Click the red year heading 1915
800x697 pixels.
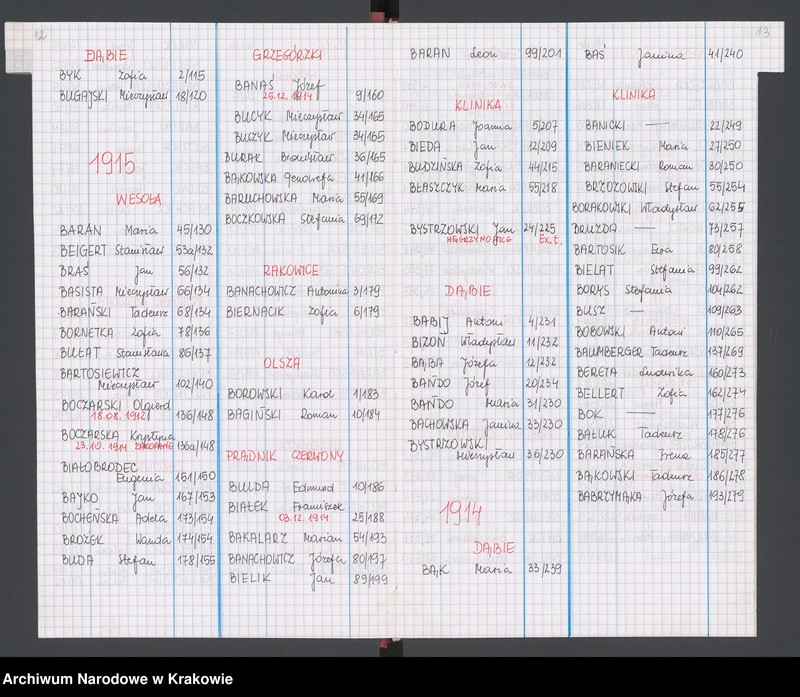112,164
